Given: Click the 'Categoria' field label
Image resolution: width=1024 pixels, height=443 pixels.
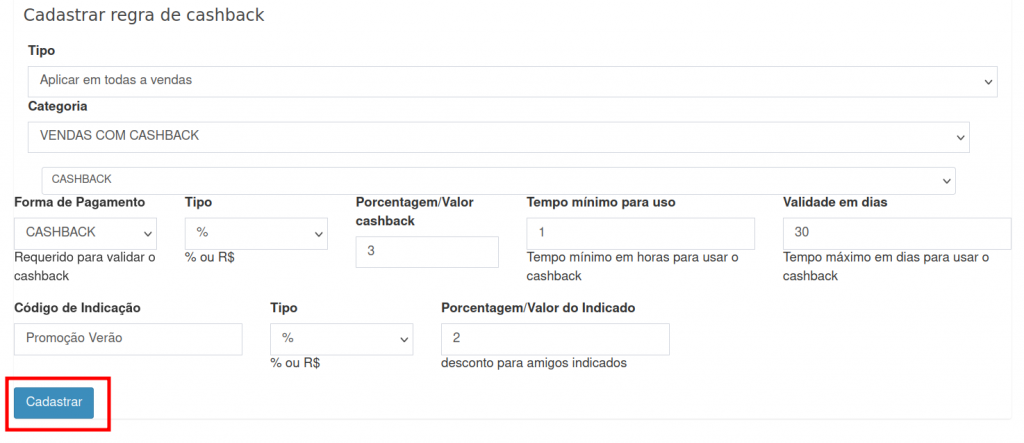Looking at the screenshot, I should pos(58,106).
